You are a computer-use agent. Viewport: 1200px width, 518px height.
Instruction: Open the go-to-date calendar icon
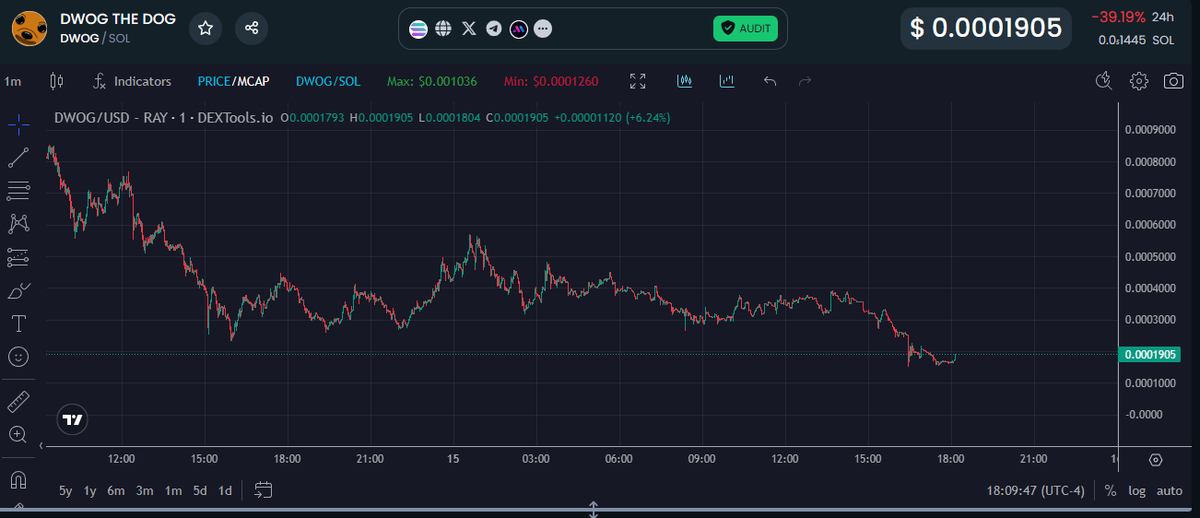pyautogui.click(x=263, y=491)
